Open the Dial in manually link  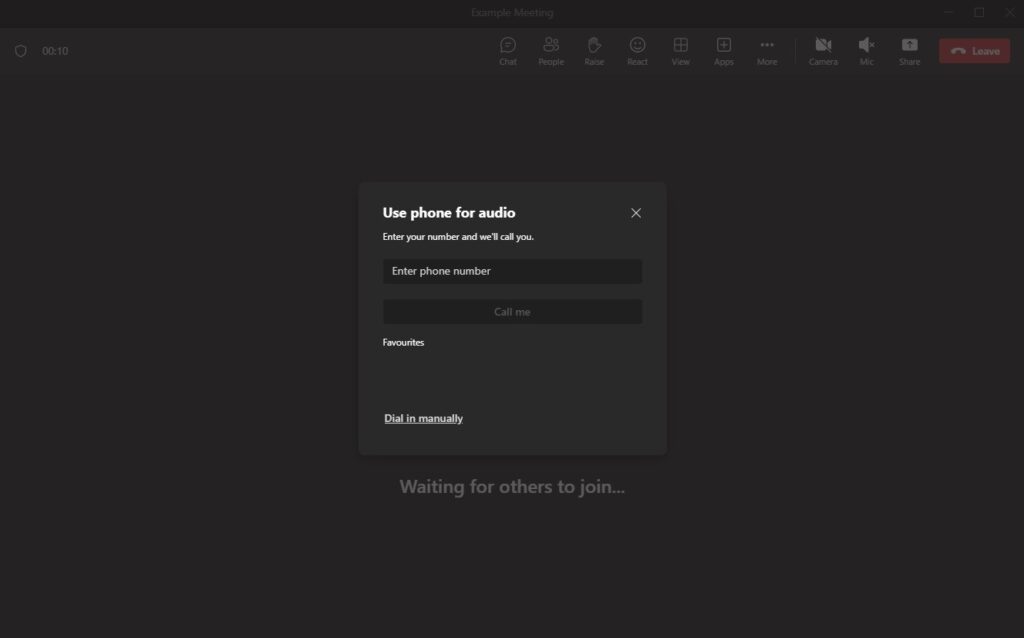(x=423, y=418)
